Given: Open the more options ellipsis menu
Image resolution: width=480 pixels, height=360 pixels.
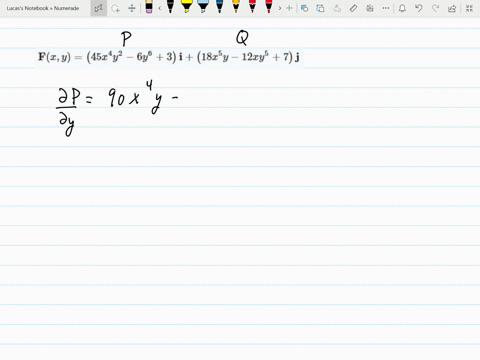Looking at the screenshot, I should pos(386,8).
